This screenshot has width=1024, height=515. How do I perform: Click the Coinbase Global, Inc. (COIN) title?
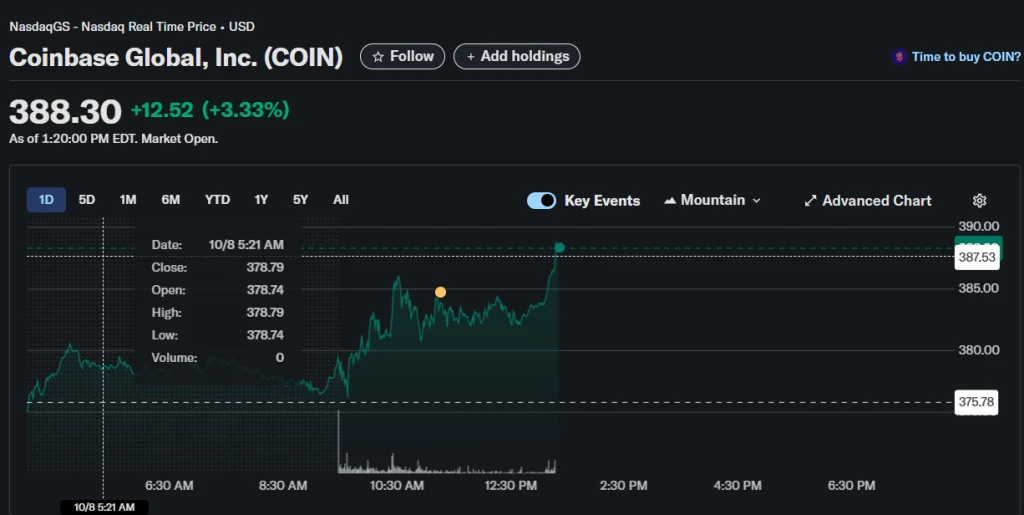(176, 57)
